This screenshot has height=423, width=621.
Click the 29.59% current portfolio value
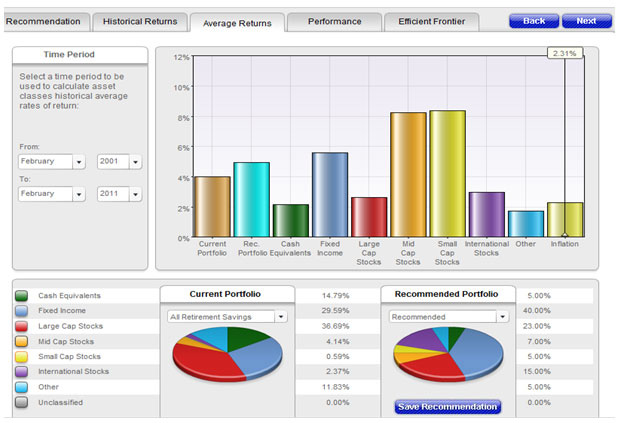(x=335, y=311)
